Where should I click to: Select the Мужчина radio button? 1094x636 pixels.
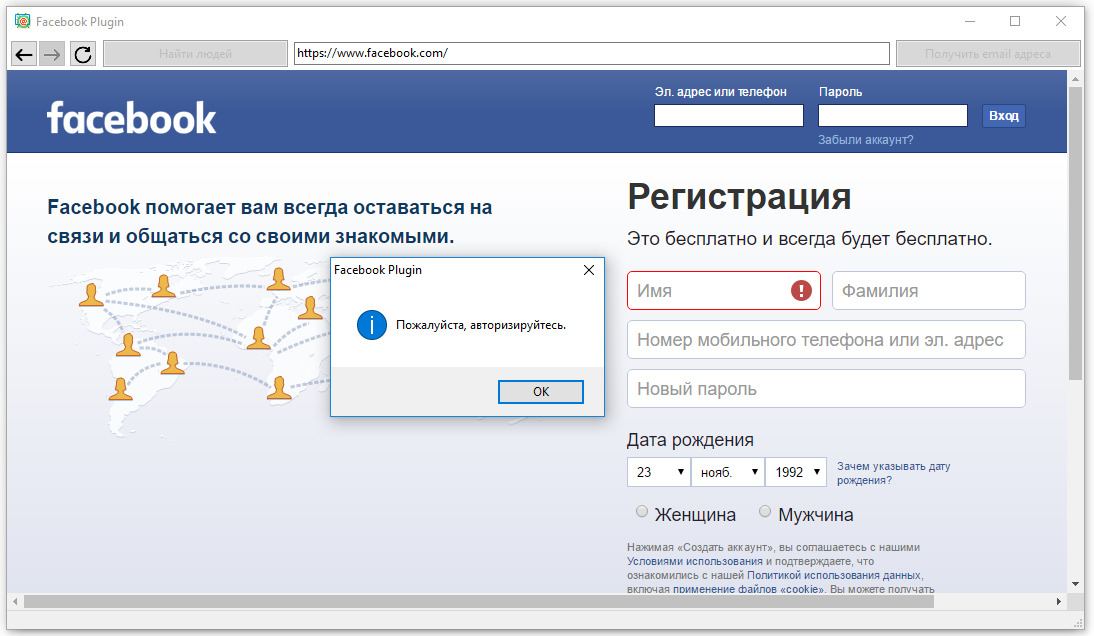click(x=765, y=511)
